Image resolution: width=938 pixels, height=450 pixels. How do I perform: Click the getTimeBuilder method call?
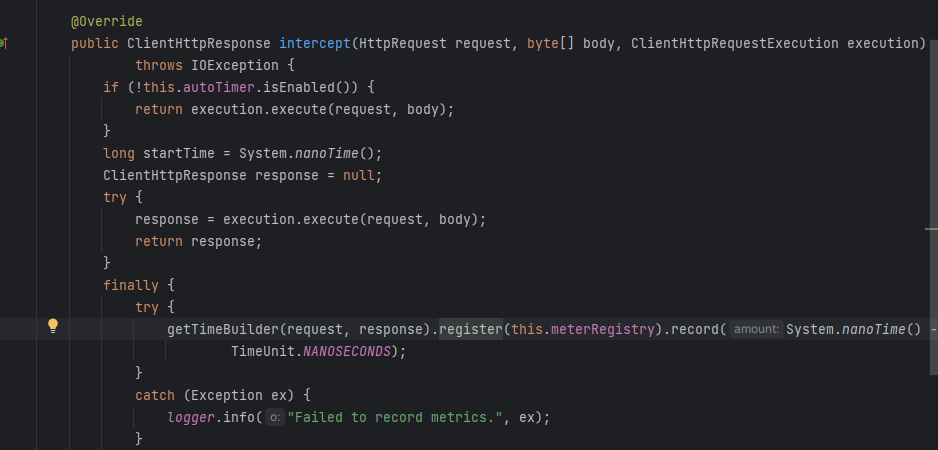[223, 329]
